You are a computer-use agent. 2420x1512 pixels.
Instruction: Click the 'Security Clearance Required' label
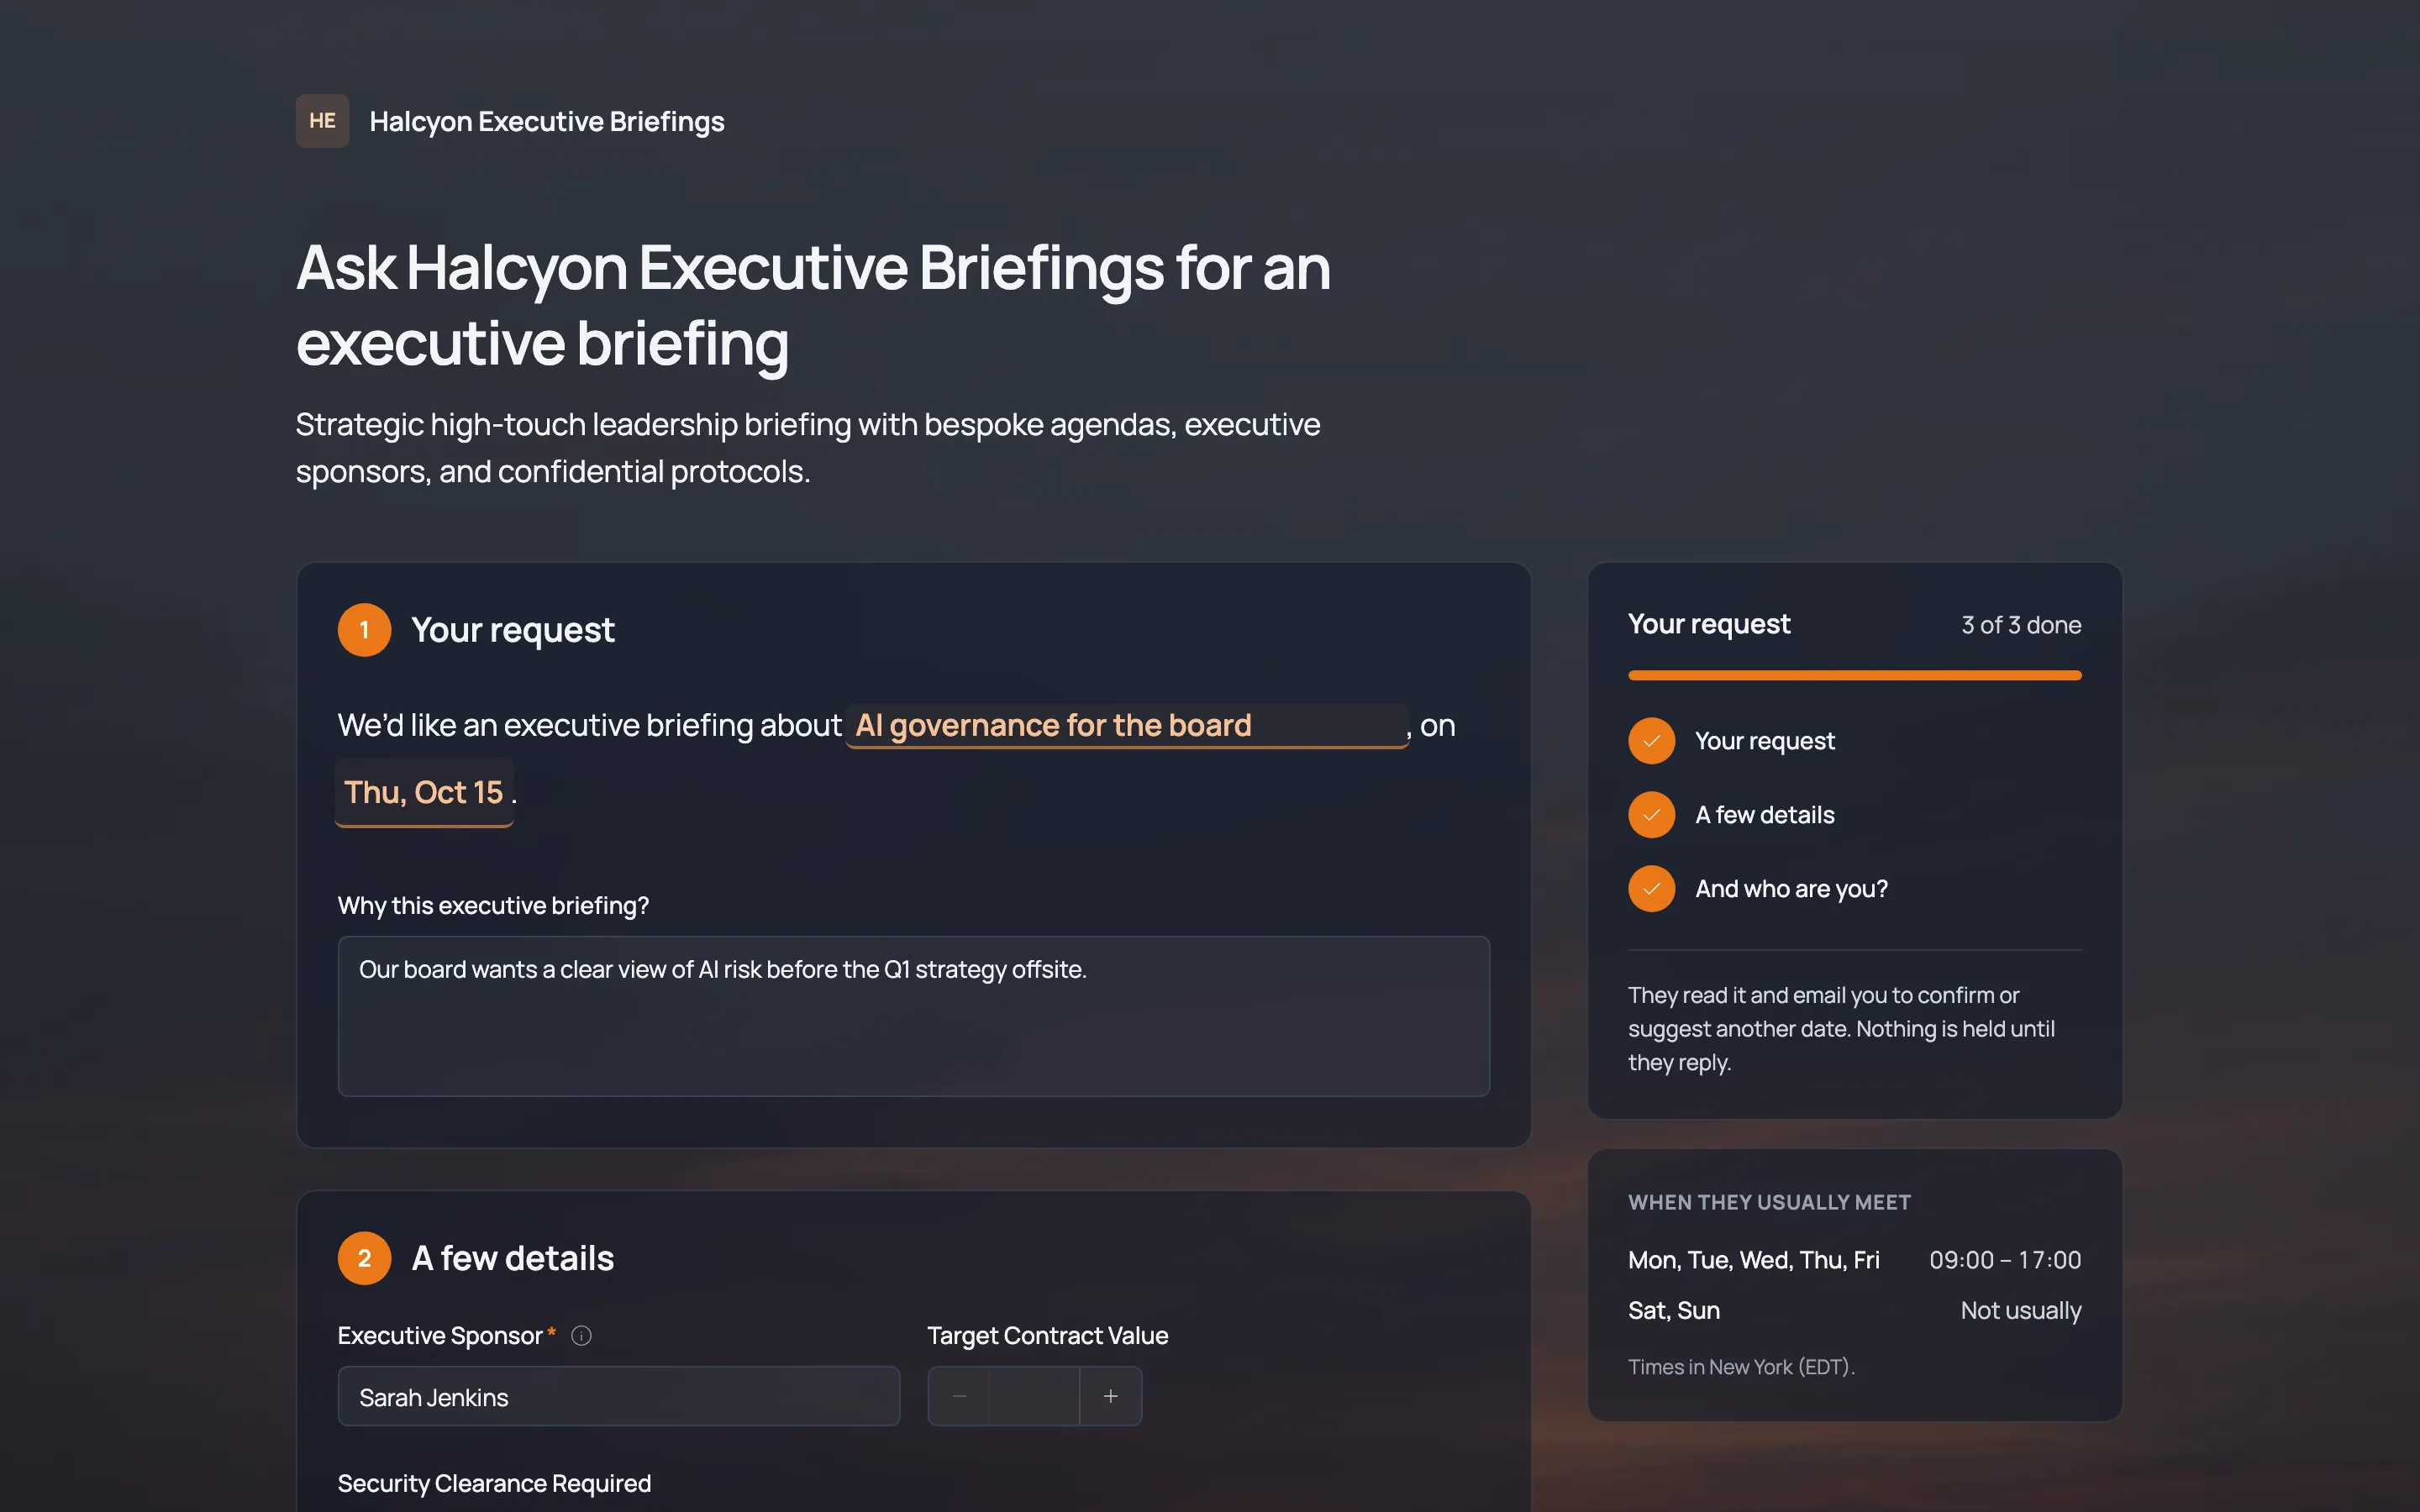[494, 1483]
